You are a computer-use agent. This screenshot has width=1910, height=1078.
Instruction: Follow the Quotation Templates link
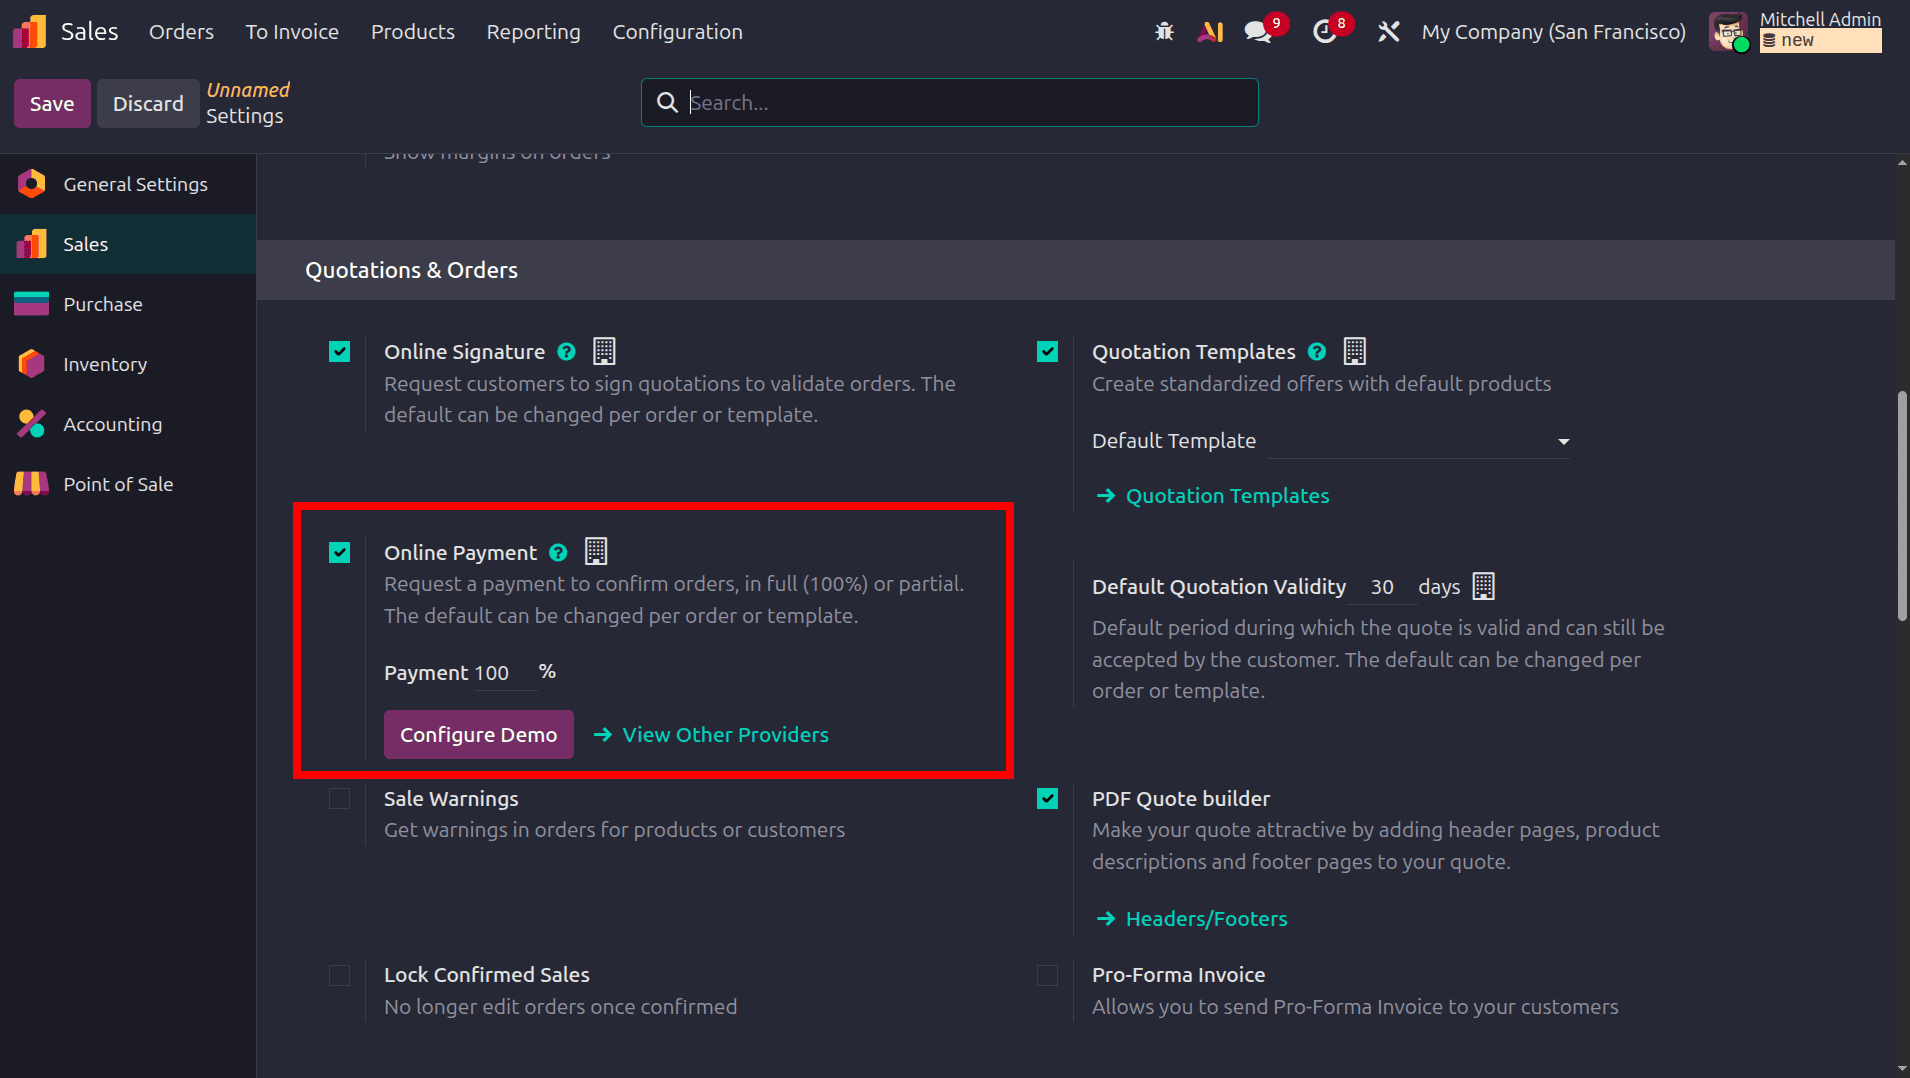click(x=1227, y=495)
